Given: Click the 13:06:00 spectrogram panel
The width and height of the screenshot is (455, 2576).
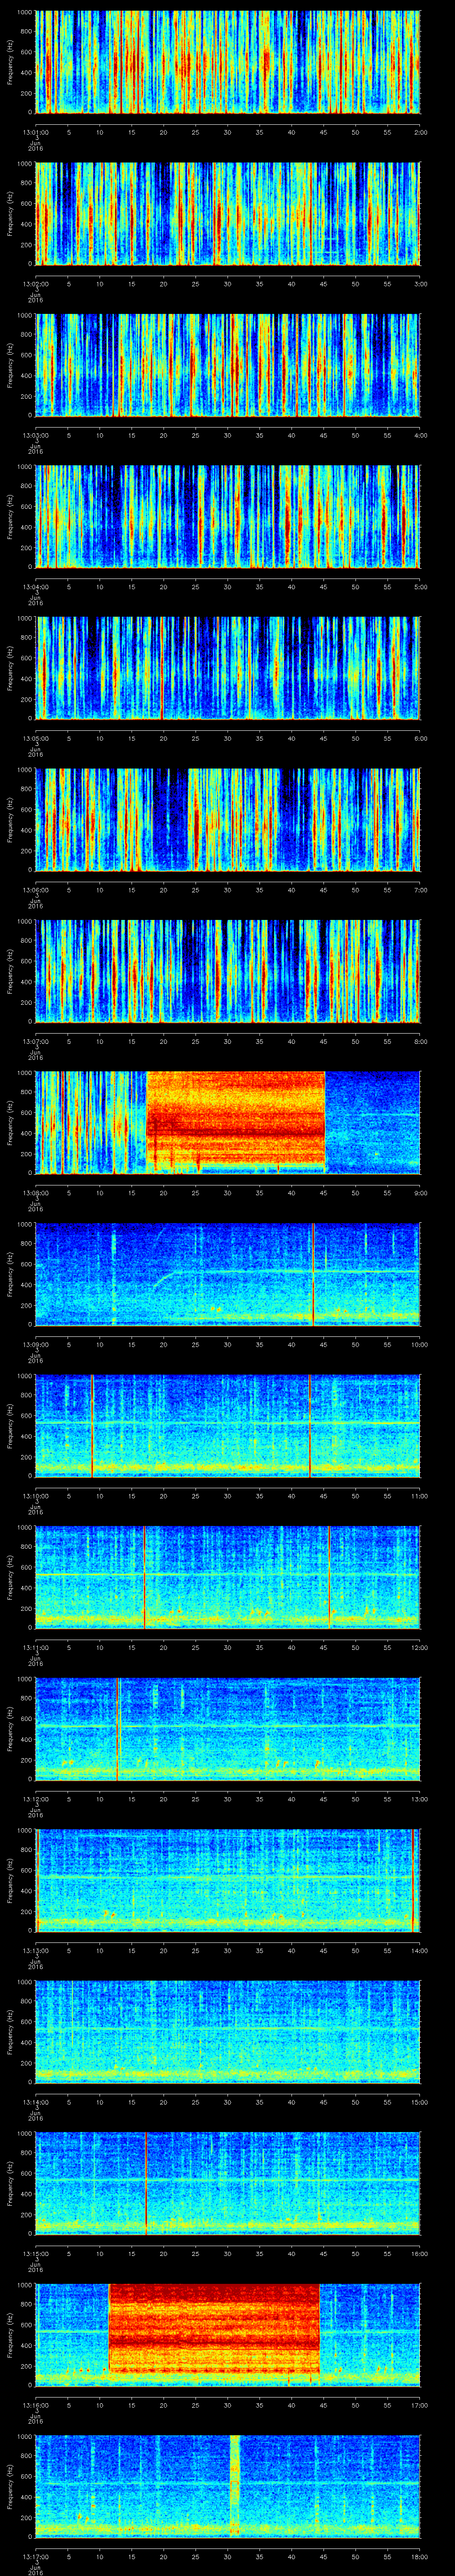Looking at the screenshot, I should coord(228,819).
